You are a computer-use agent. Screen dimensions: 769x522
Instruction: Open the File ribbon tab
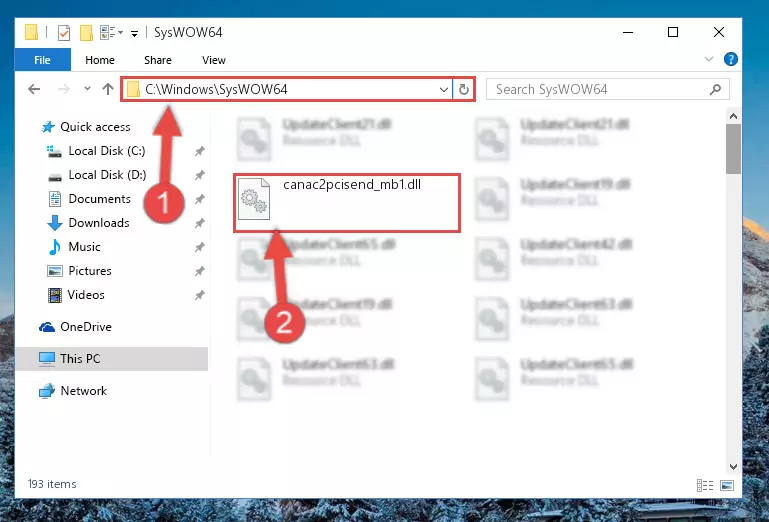point(43,60)
